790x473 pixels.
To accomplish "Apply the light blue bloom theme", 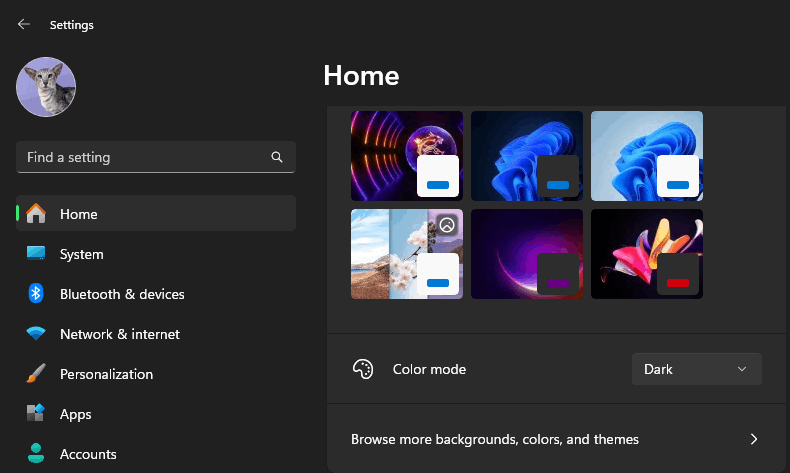I will pyautogui.click(x=646, y=156).
